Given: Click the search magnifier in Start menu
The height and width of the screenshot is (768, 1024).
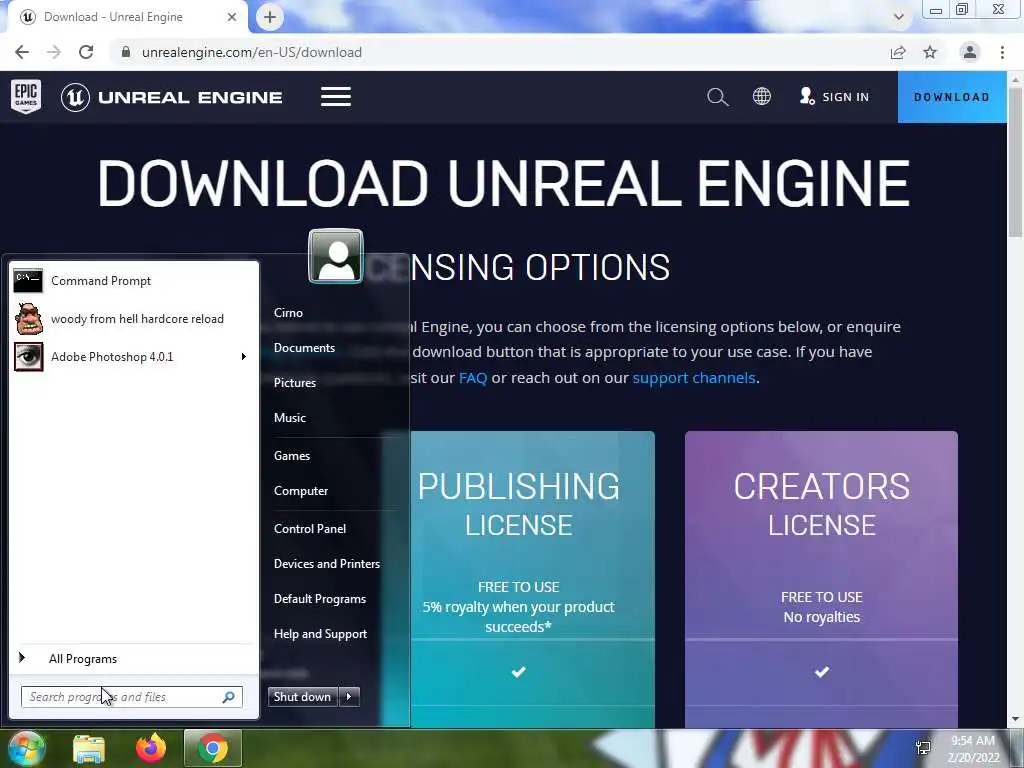Looking at the screenshot, I should 229,697.
